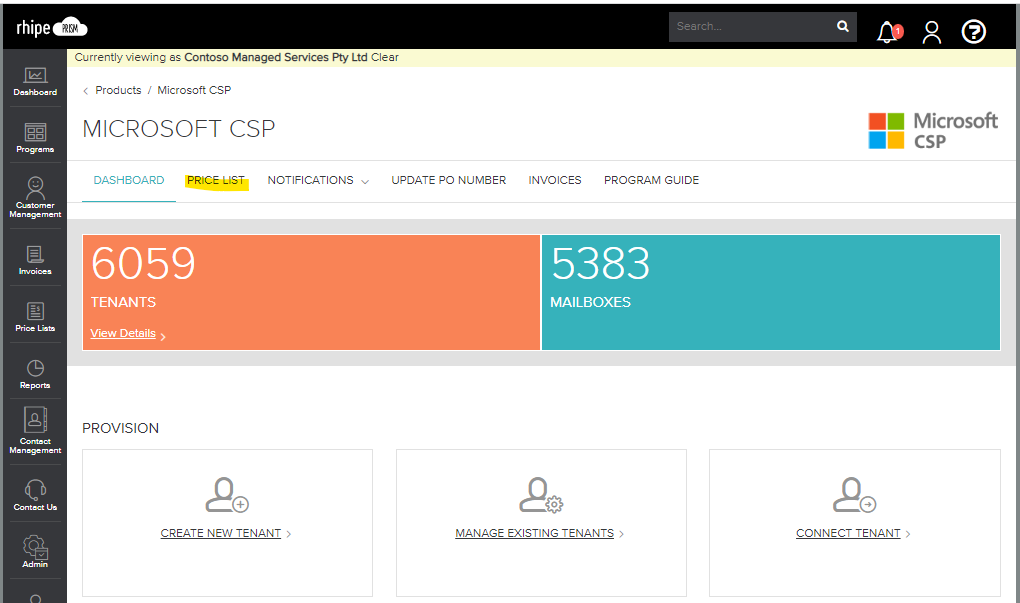Click Contoso Managed Services Pty Ltd text
This screenshot has height=603, width=1020.
coord(276,57)
